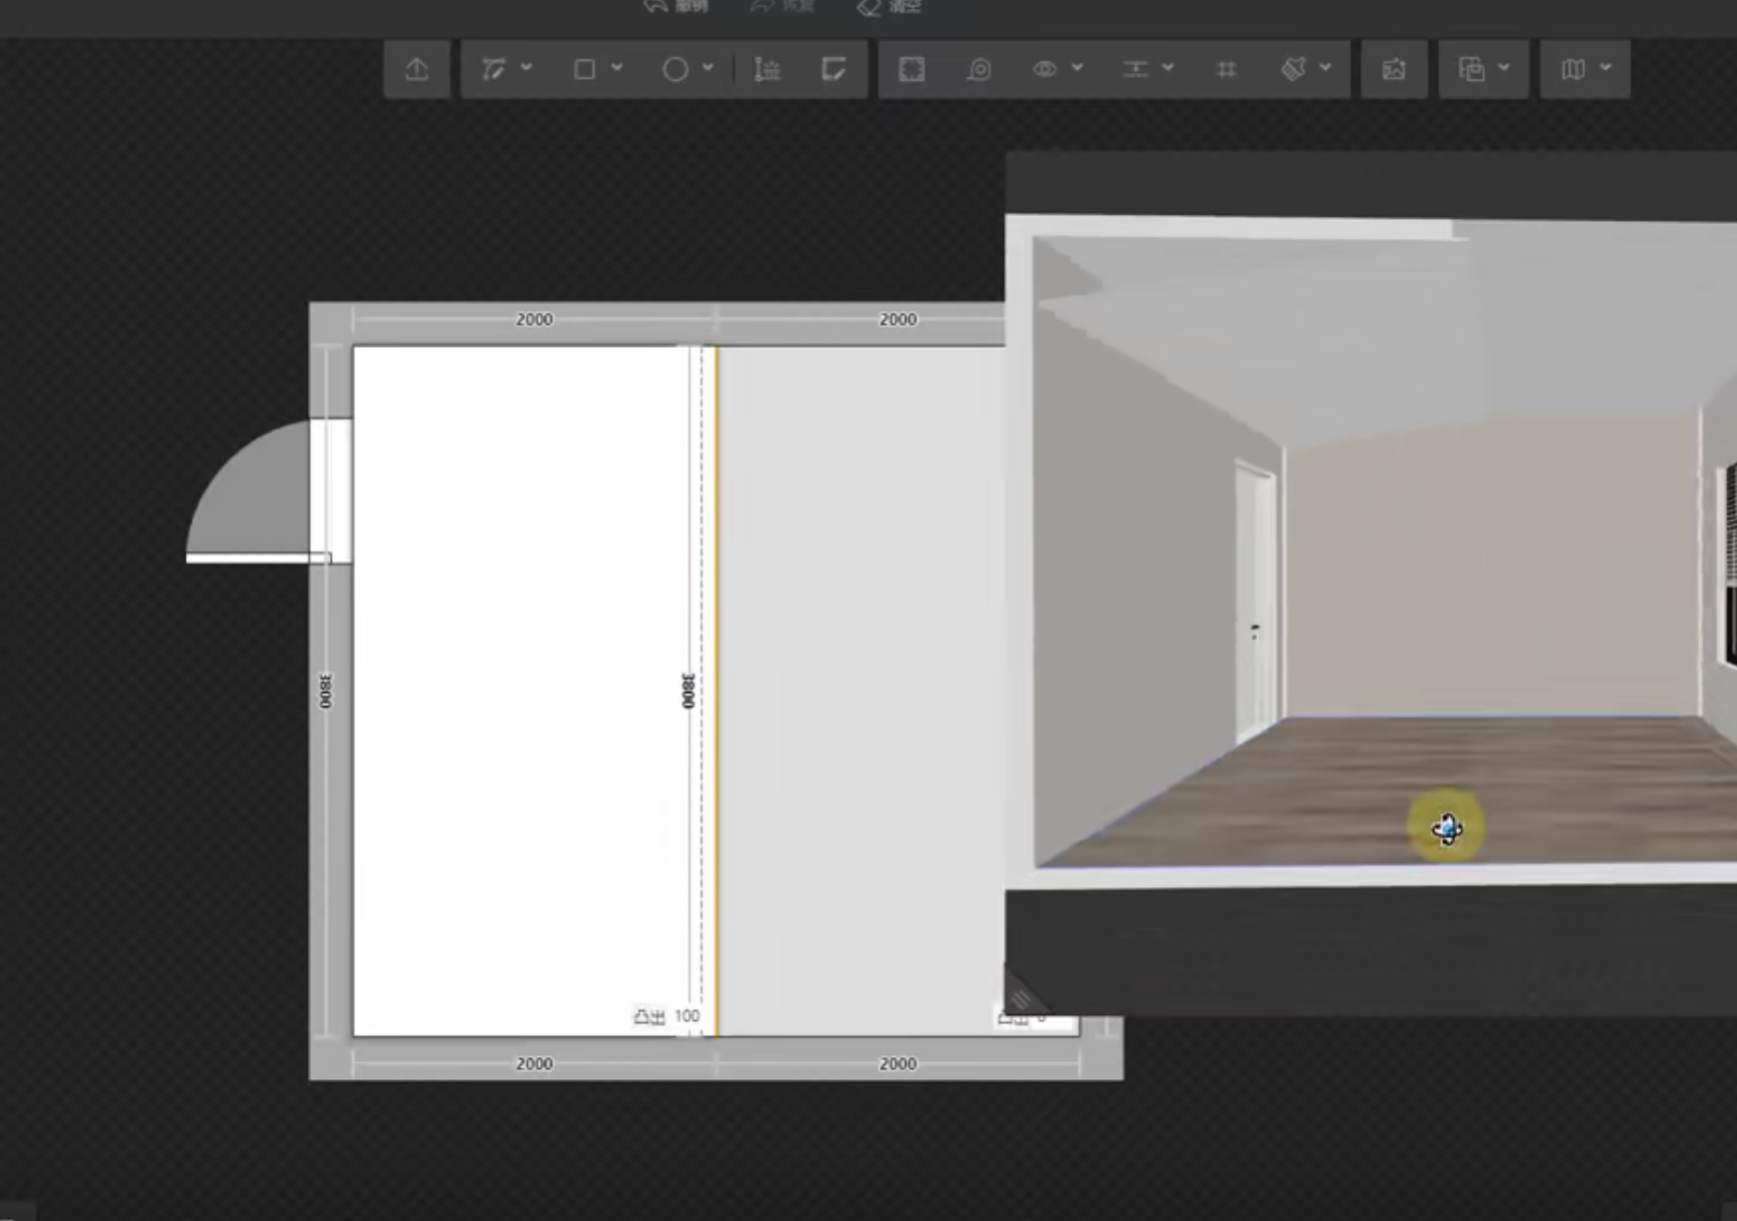This screenshot has height=1221, width=1737.
Task: Click the image import icon
Action: pyautogui.click(x=1393, y=69)
